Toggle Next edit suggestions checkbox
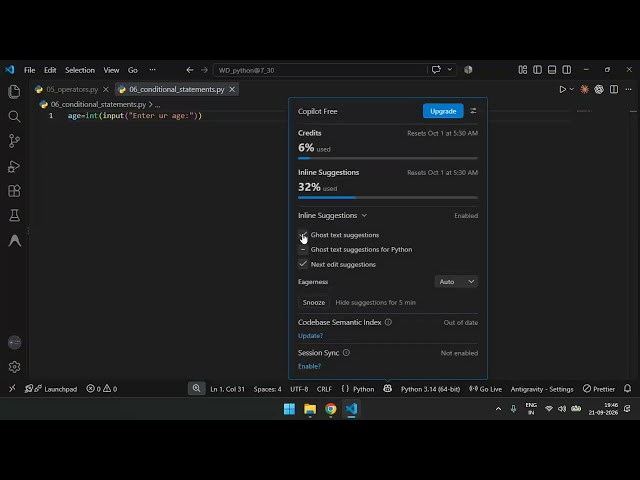The height and width of the screenshot is (480, 640). point(302,264)
